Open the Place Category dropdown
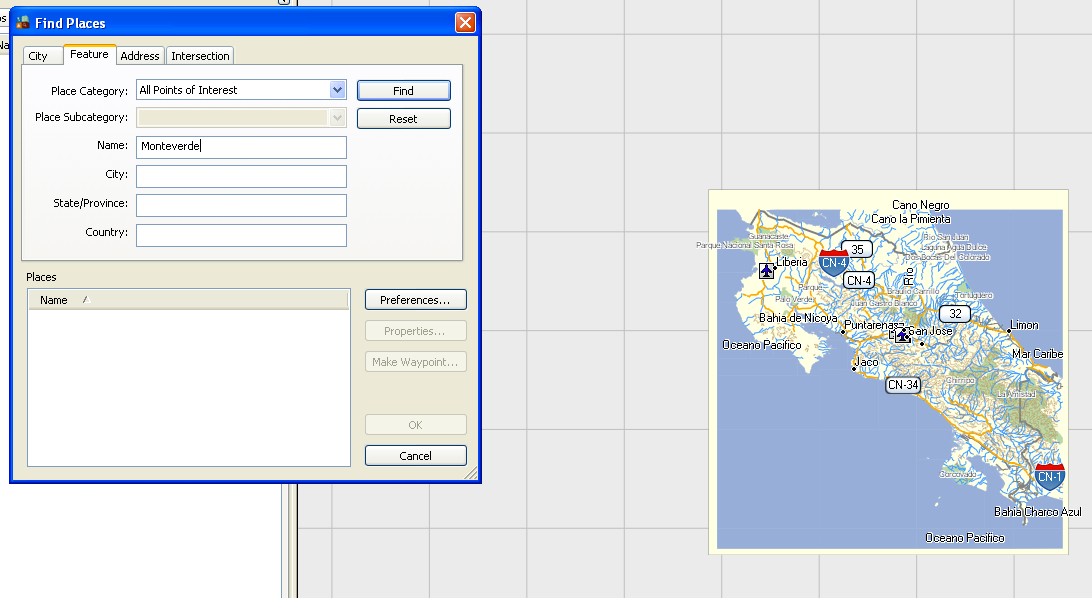 coord(337,89)
